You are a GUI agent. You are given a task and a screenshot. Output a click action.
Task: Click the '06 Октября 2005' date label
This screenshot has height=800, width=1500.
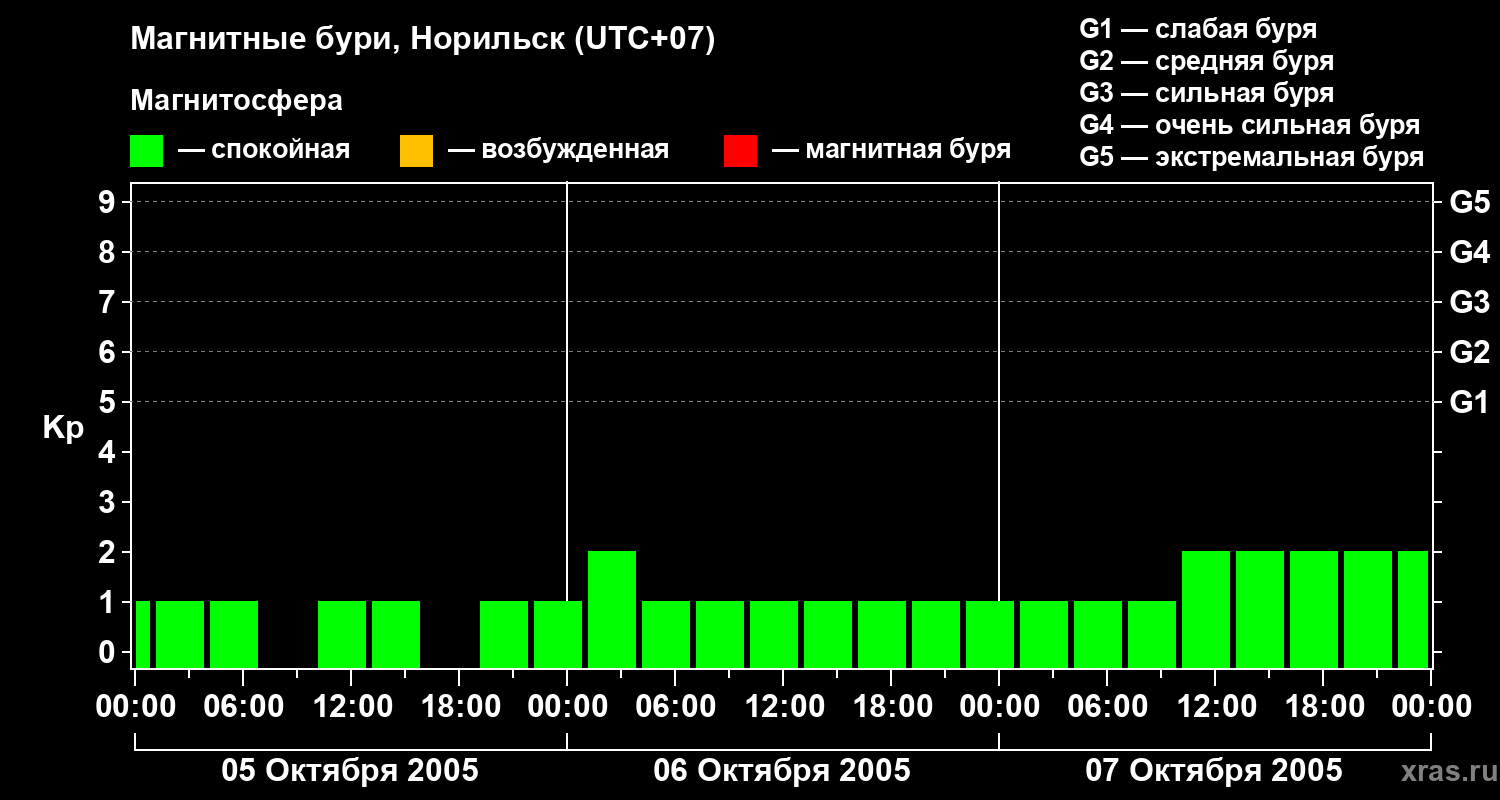coord(782,771)
